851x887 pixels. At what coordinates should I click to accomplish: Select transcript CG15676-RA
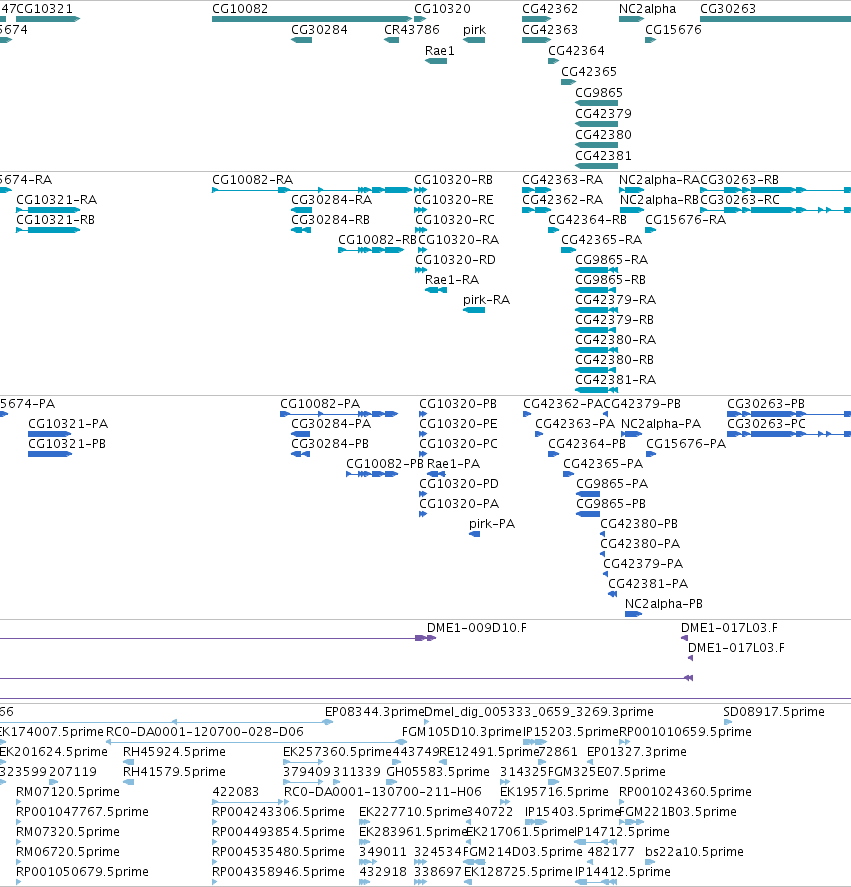651,230
